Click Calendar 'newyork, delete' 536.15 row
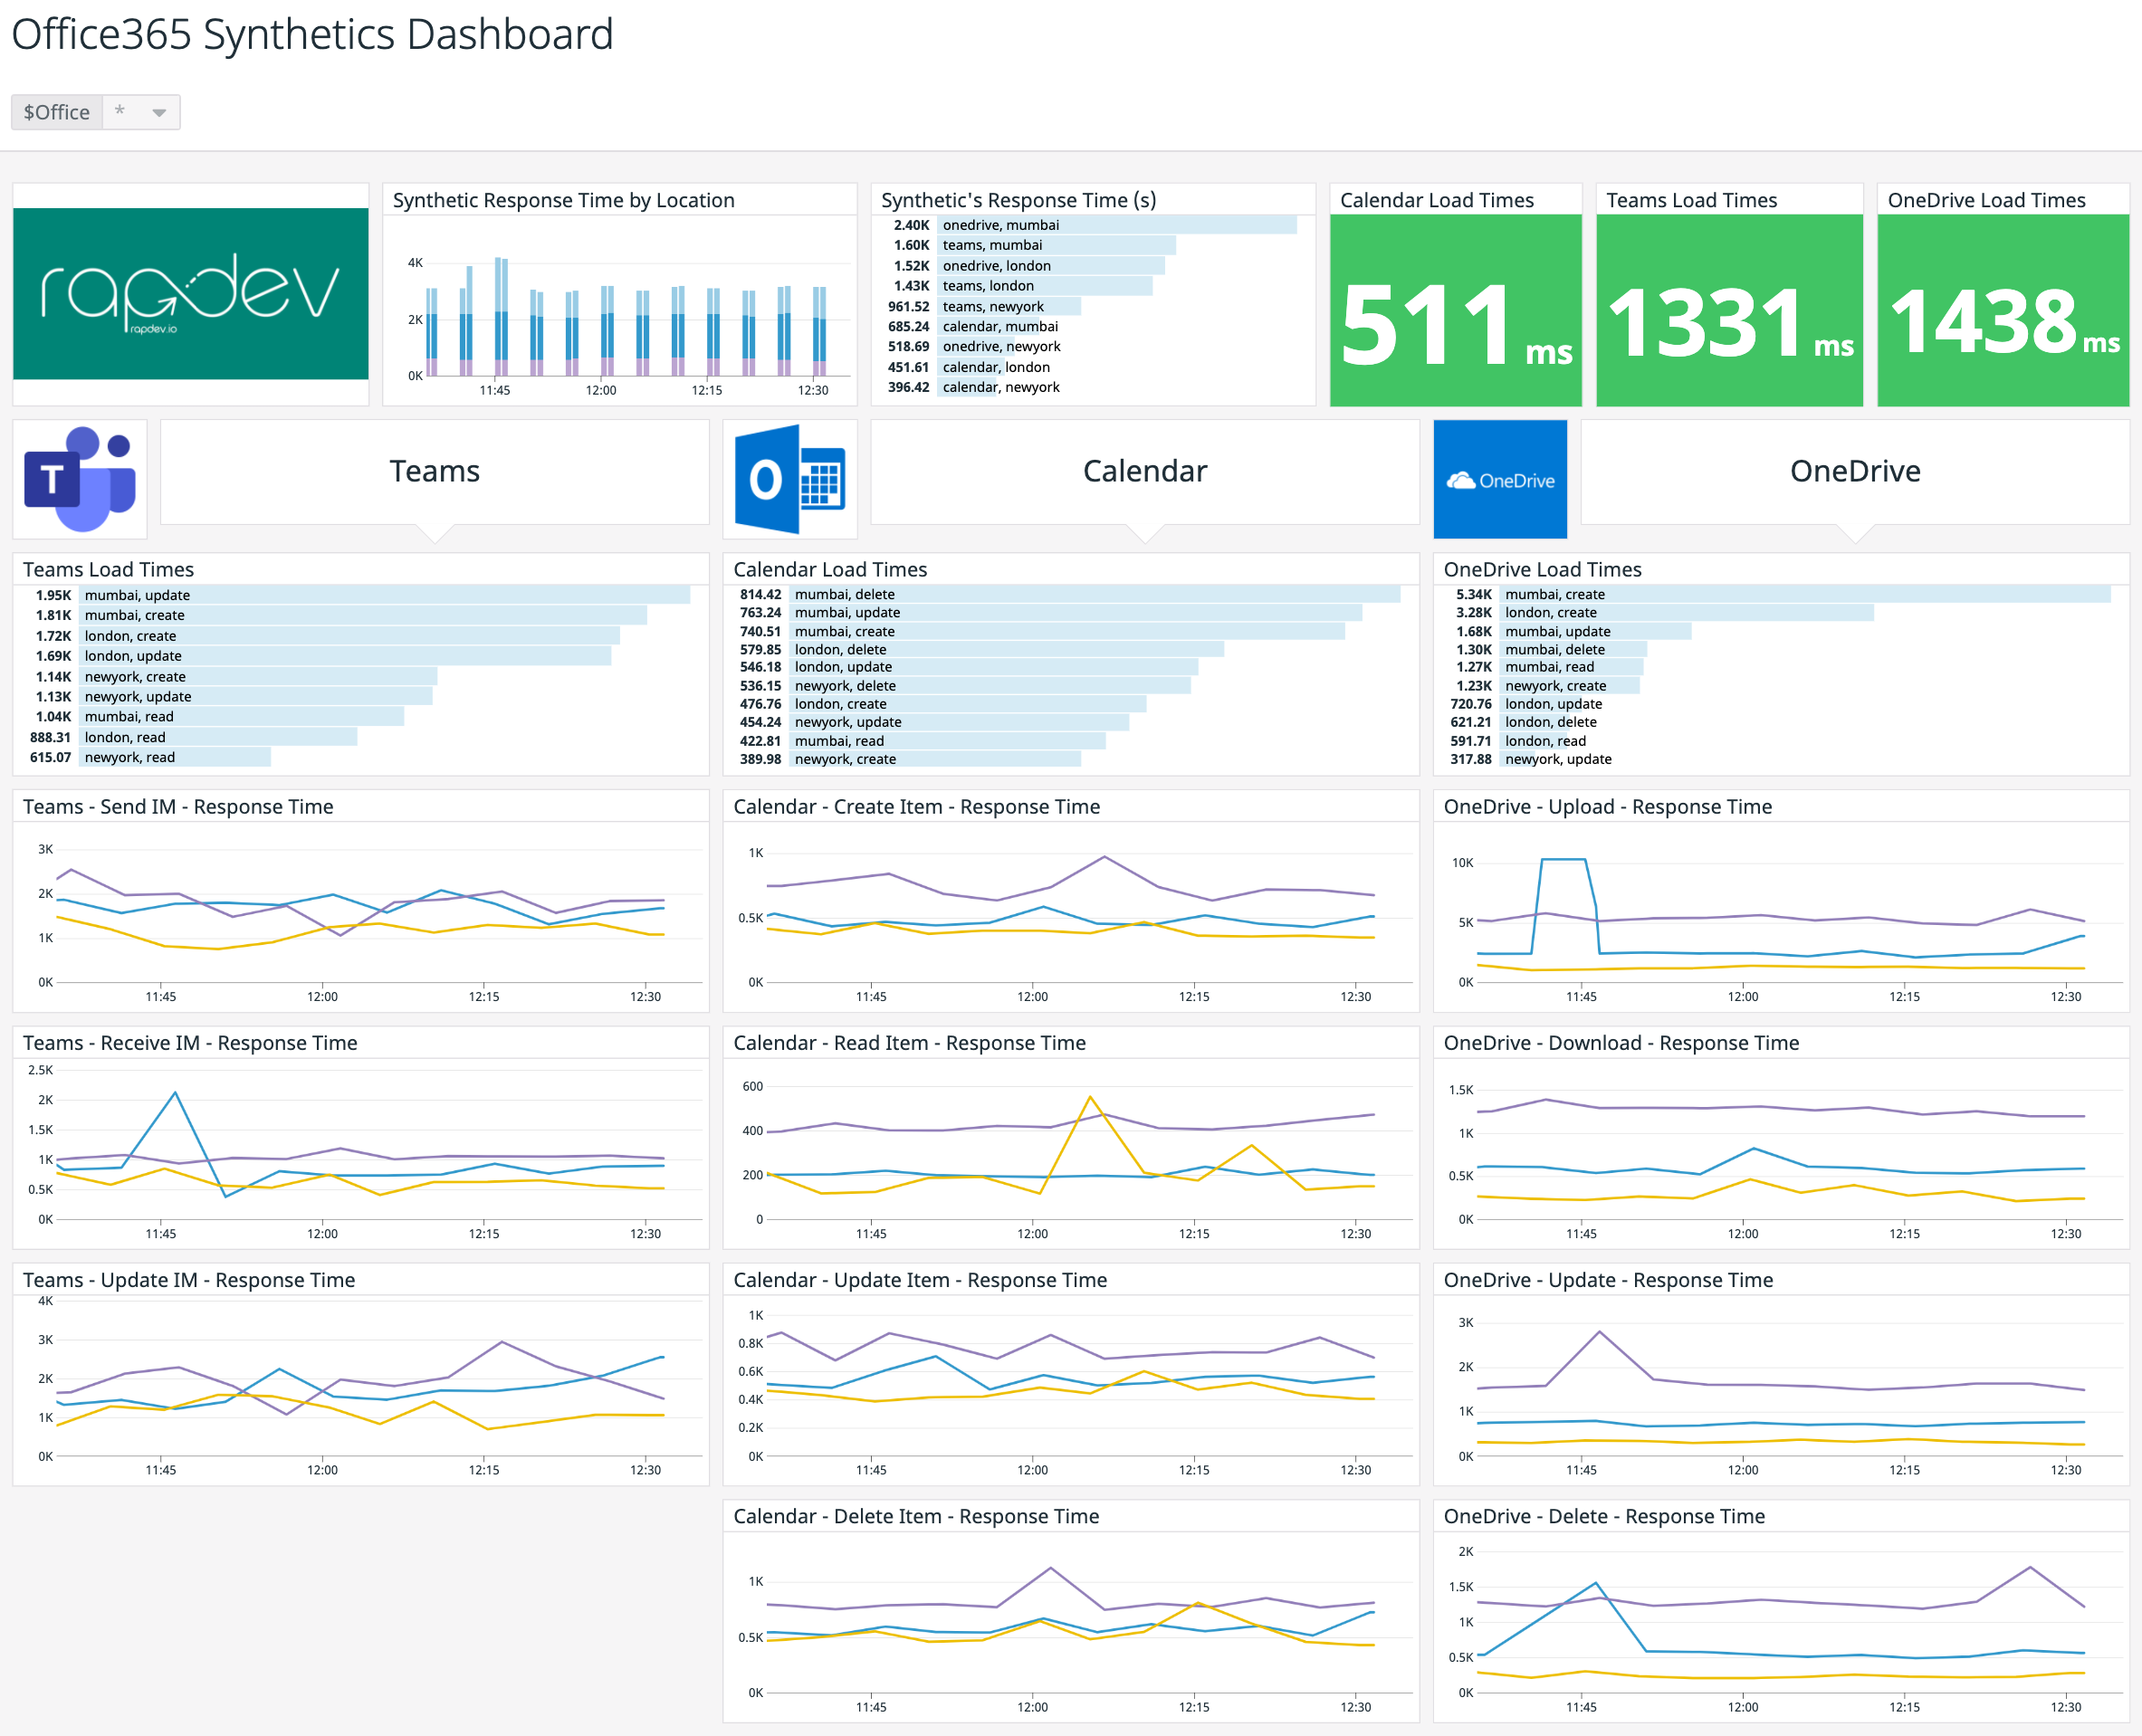2142x1736 pixels. click(1070, 686)
